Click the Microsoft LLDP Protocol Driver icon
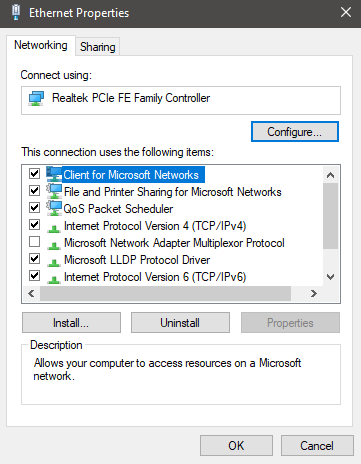 pyautogui.click(x=54, y=262)
